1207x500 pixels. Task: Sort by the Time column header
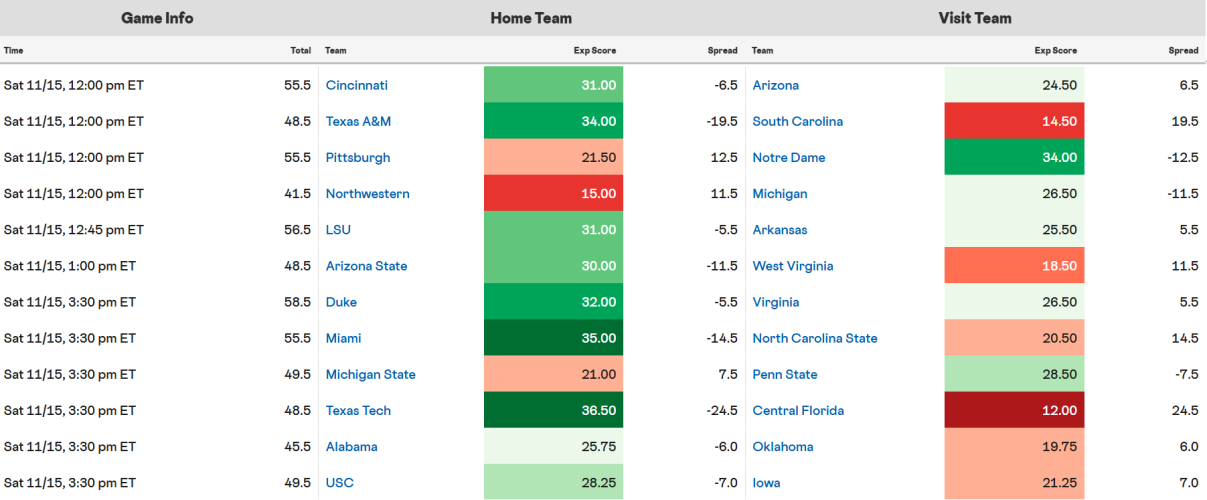[14, 50]
